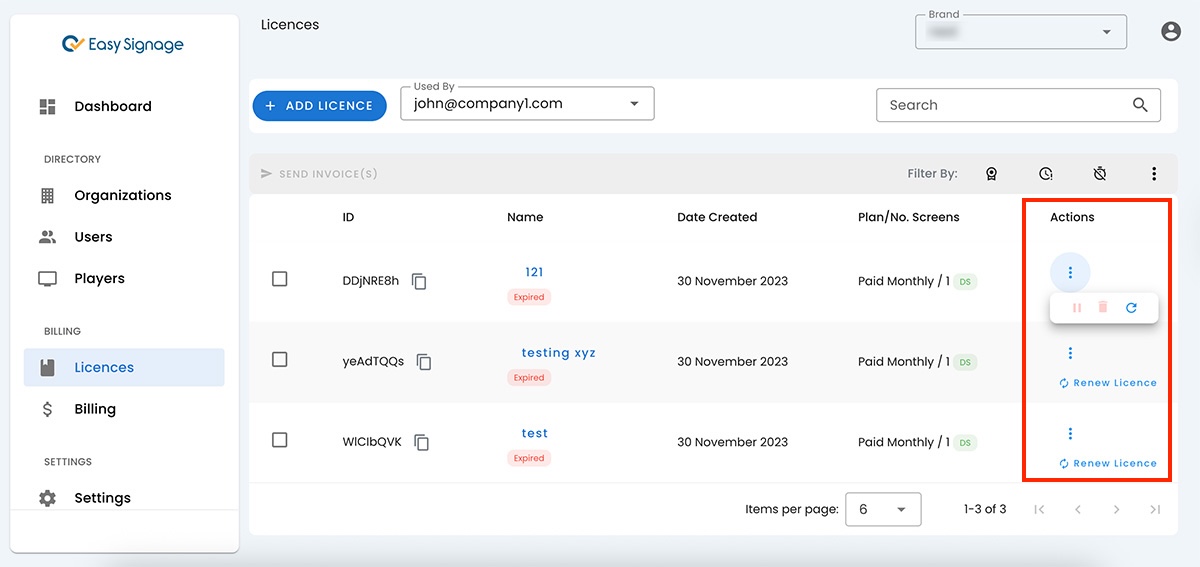This screenshot has width=1200, height=567.
Task: Click the search magnifier icon
Action: tap(1140, 105)
